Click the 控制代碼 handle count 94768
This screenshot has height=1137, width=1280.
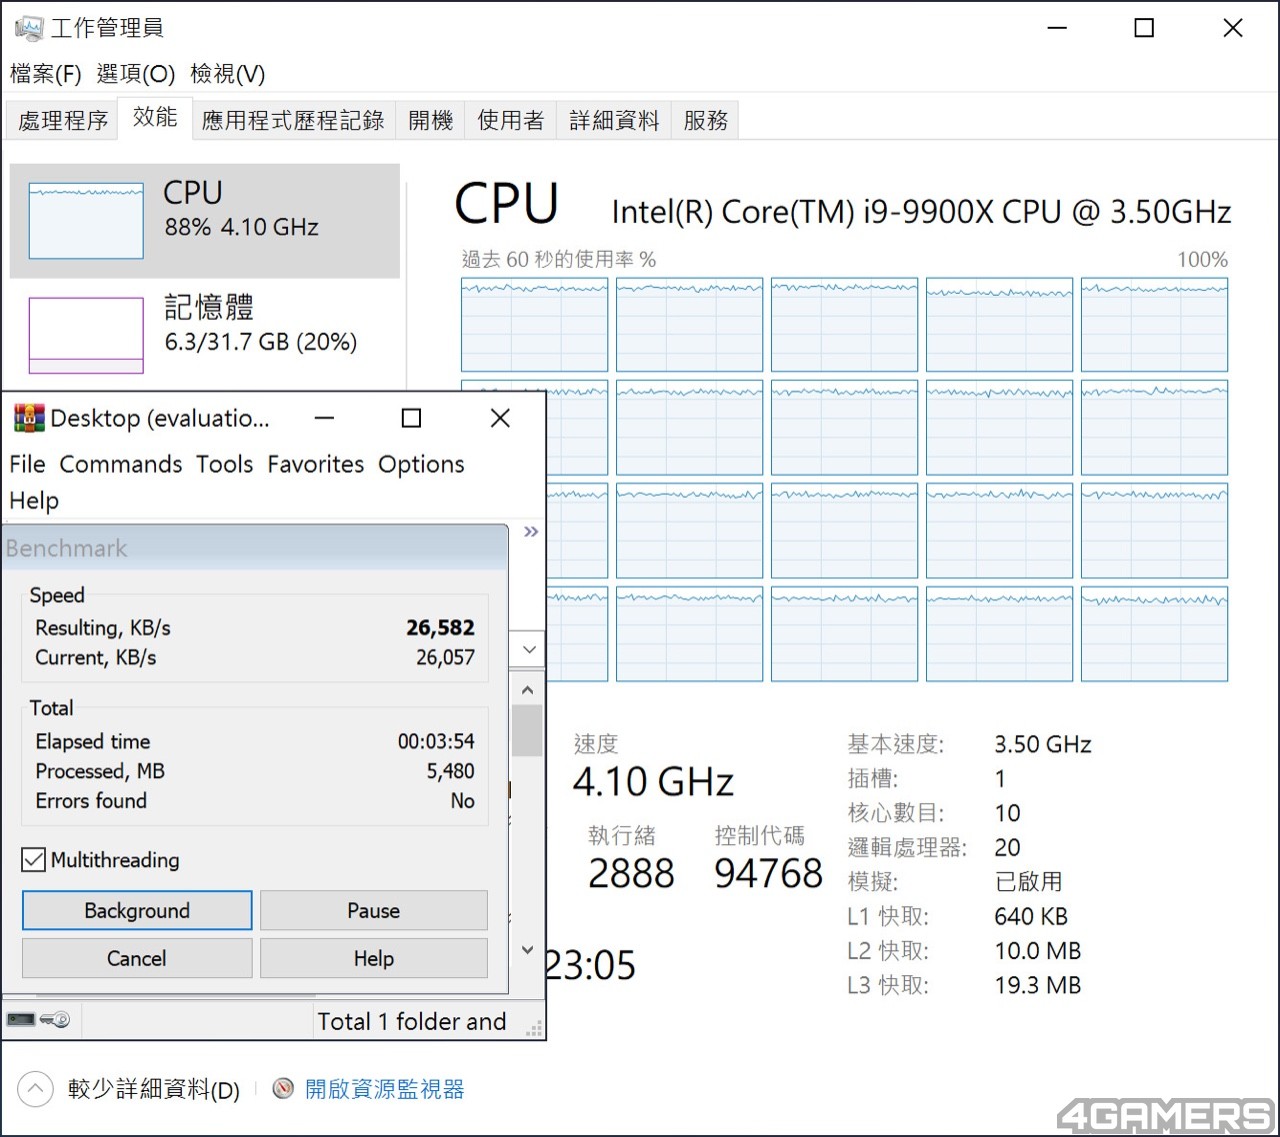768,874
